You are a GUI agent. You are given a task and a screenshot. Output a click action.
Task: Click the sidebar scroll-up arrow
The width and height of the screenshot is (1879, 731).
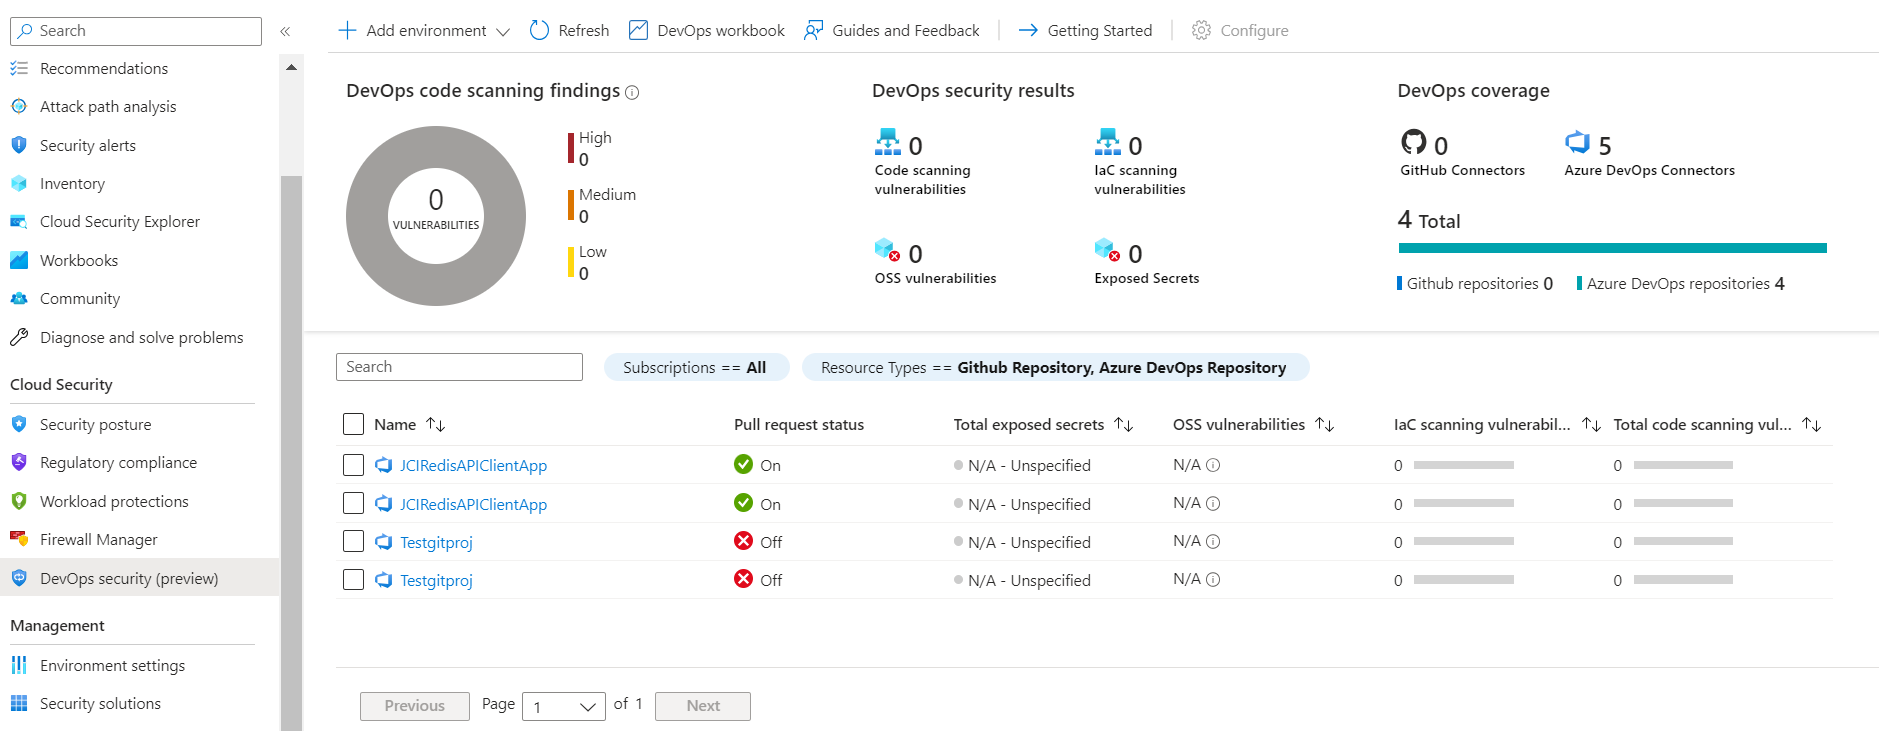click(x=291, y=68)
